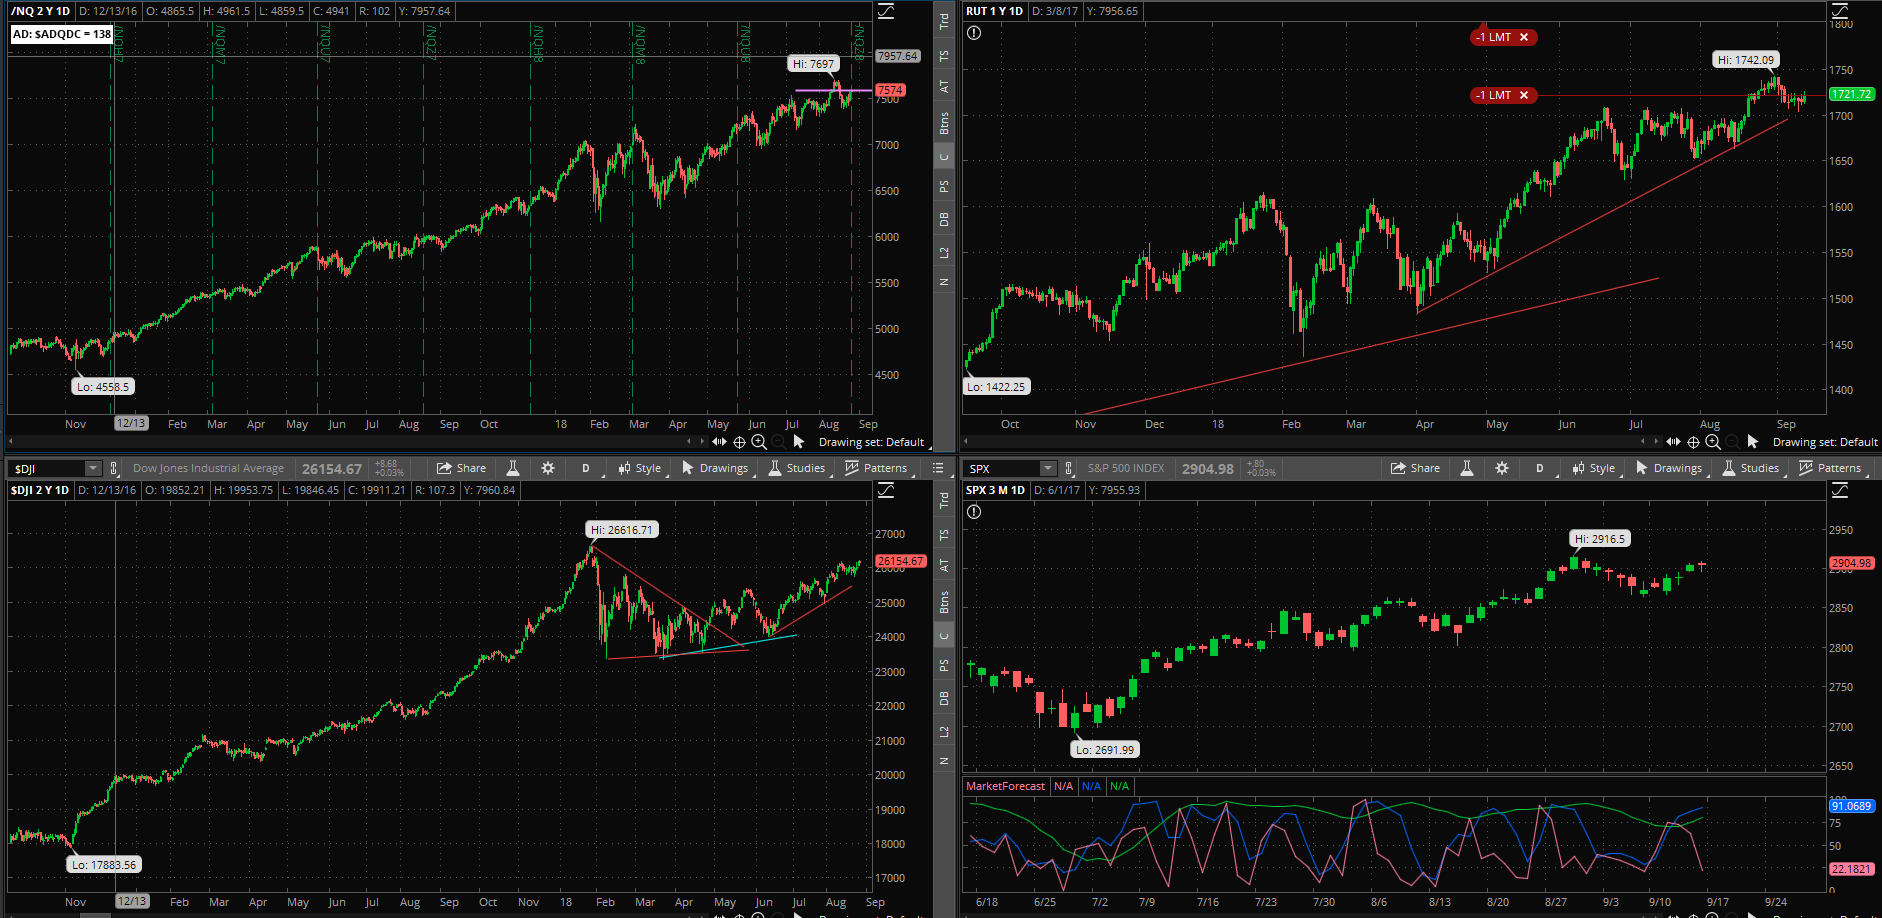Image resolution: width=1882 pixels, height=918 pixels.
Task: Toggle the Trd sidebar tab beside /NQ chart
Action: tap(944, 21)
